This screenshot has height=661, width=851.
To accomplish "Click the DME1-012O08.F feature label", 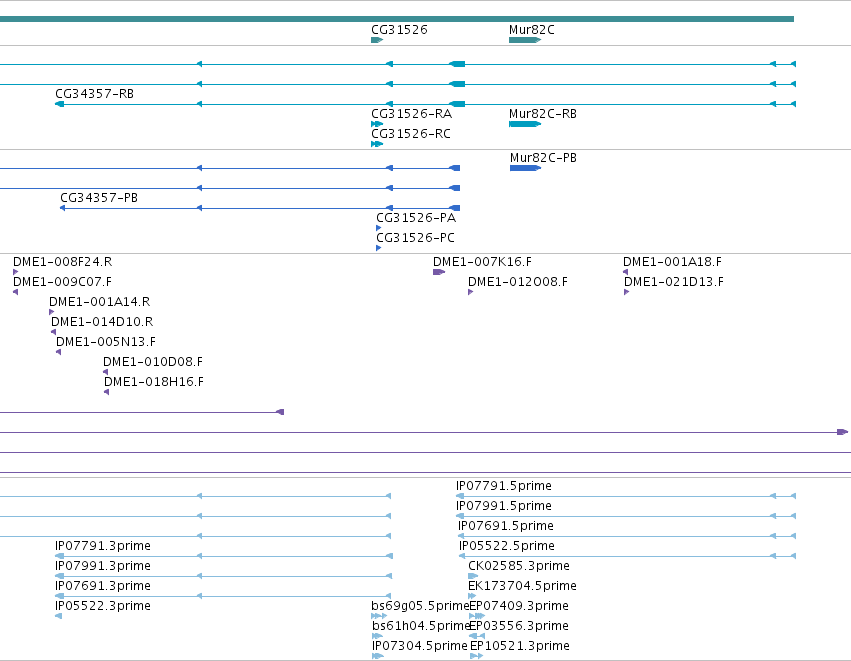I will coord(518,282).
